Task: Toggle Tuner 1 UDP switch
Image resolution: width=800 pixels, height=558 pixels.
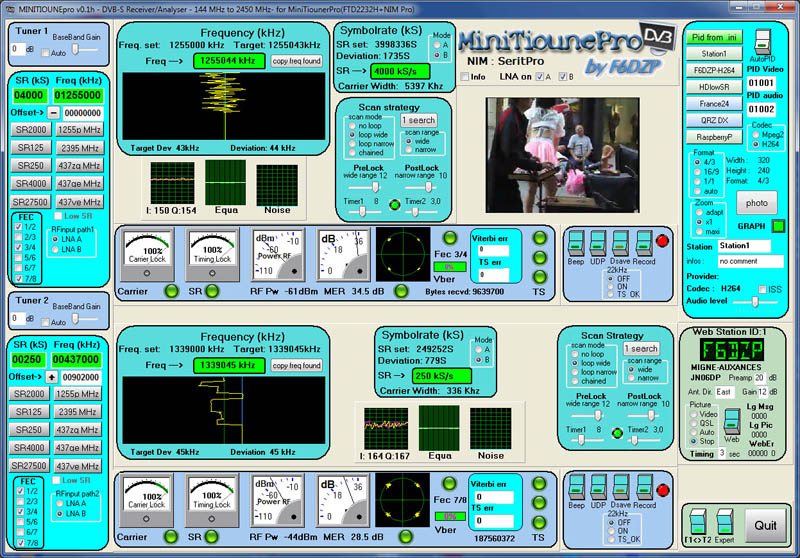Action: (x=598, y=244)
